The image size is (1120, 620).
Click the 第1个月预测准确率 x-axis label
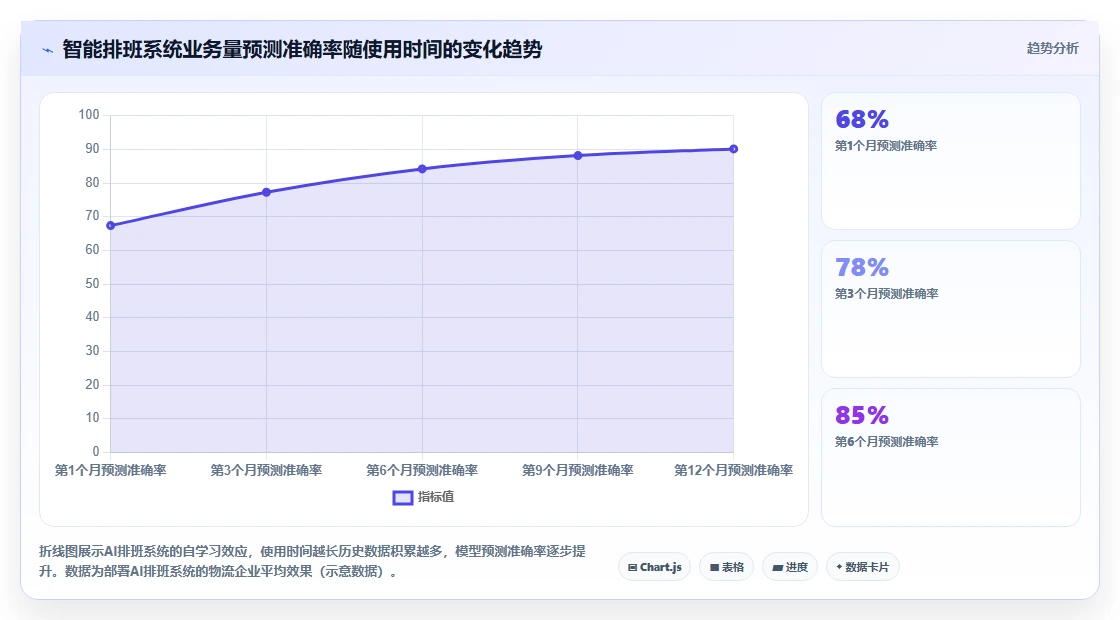click(x=111, y=470)
